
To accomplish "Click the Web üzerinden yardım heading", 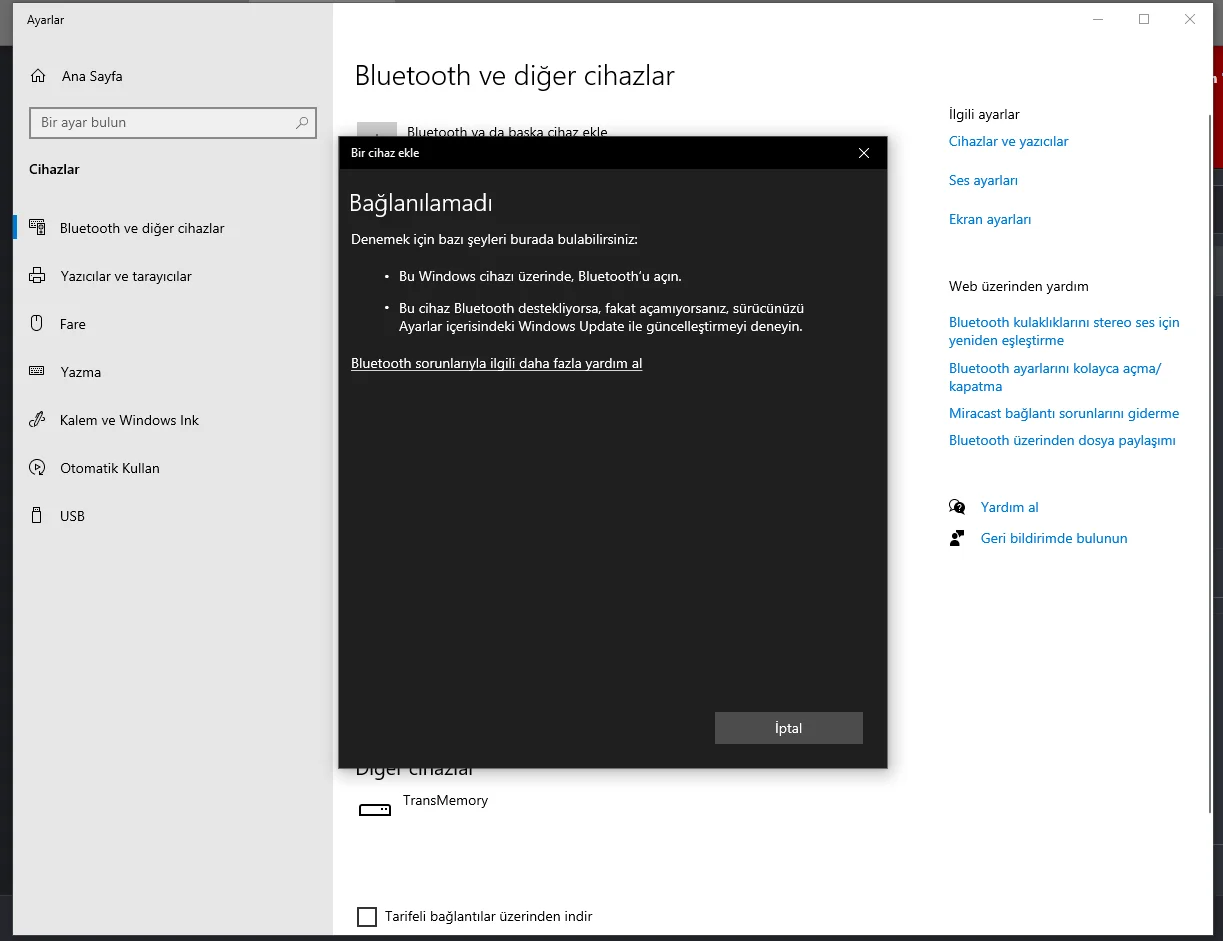I will (x=1019, y=287).
